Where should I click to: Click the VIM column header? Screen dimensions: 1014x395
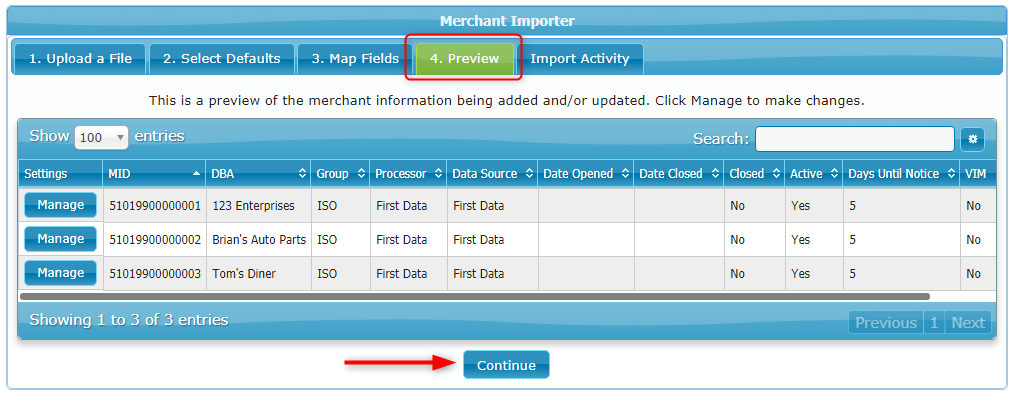pos(978,174)
